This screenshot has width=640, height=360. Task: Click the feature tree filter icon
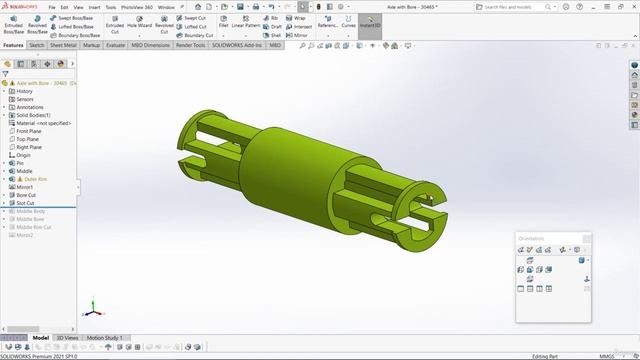point(5,74)
